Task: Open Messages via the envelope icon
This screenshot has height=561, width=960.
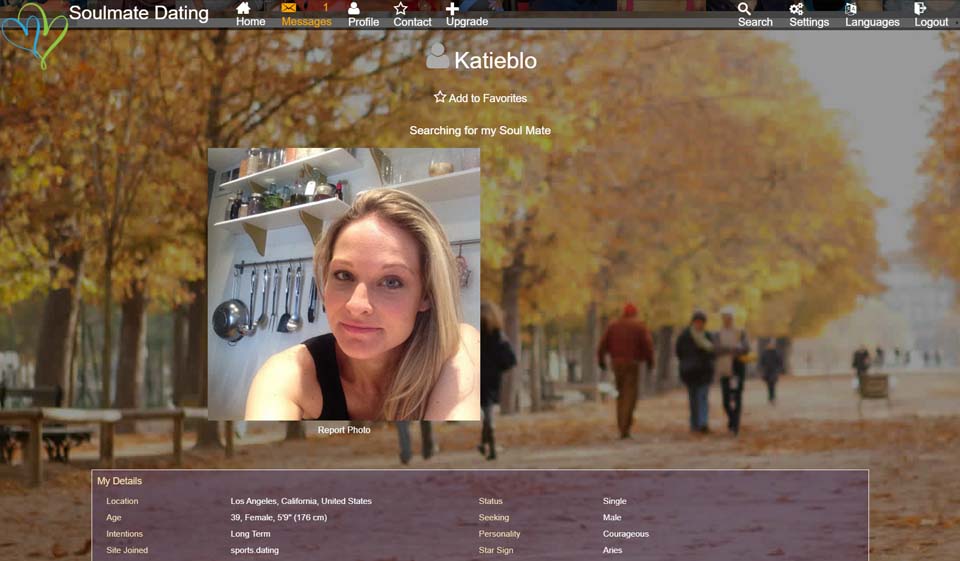Action: [x=289, y=8]
